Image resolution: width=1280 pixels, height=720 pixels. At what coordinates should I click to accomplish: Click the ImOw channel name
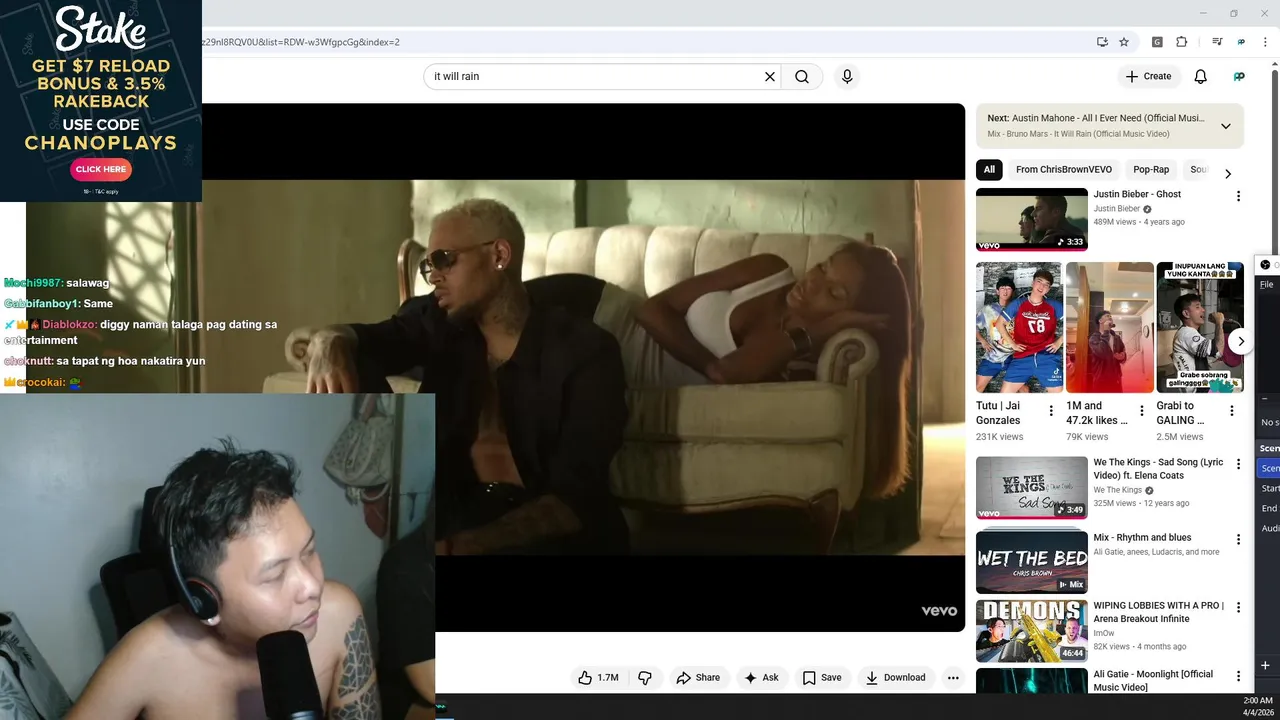click(x=1103, y=633)
